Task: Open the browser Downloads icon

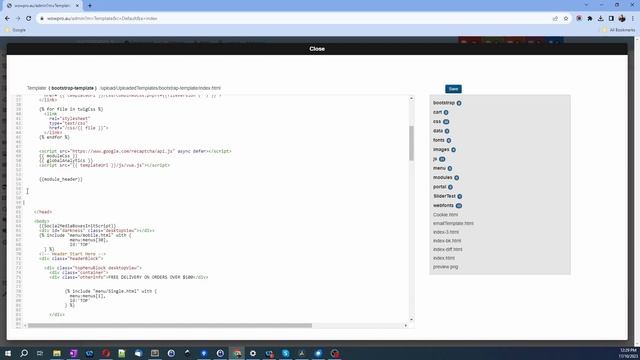Action: pyautogui.click(x=600, y=18)
